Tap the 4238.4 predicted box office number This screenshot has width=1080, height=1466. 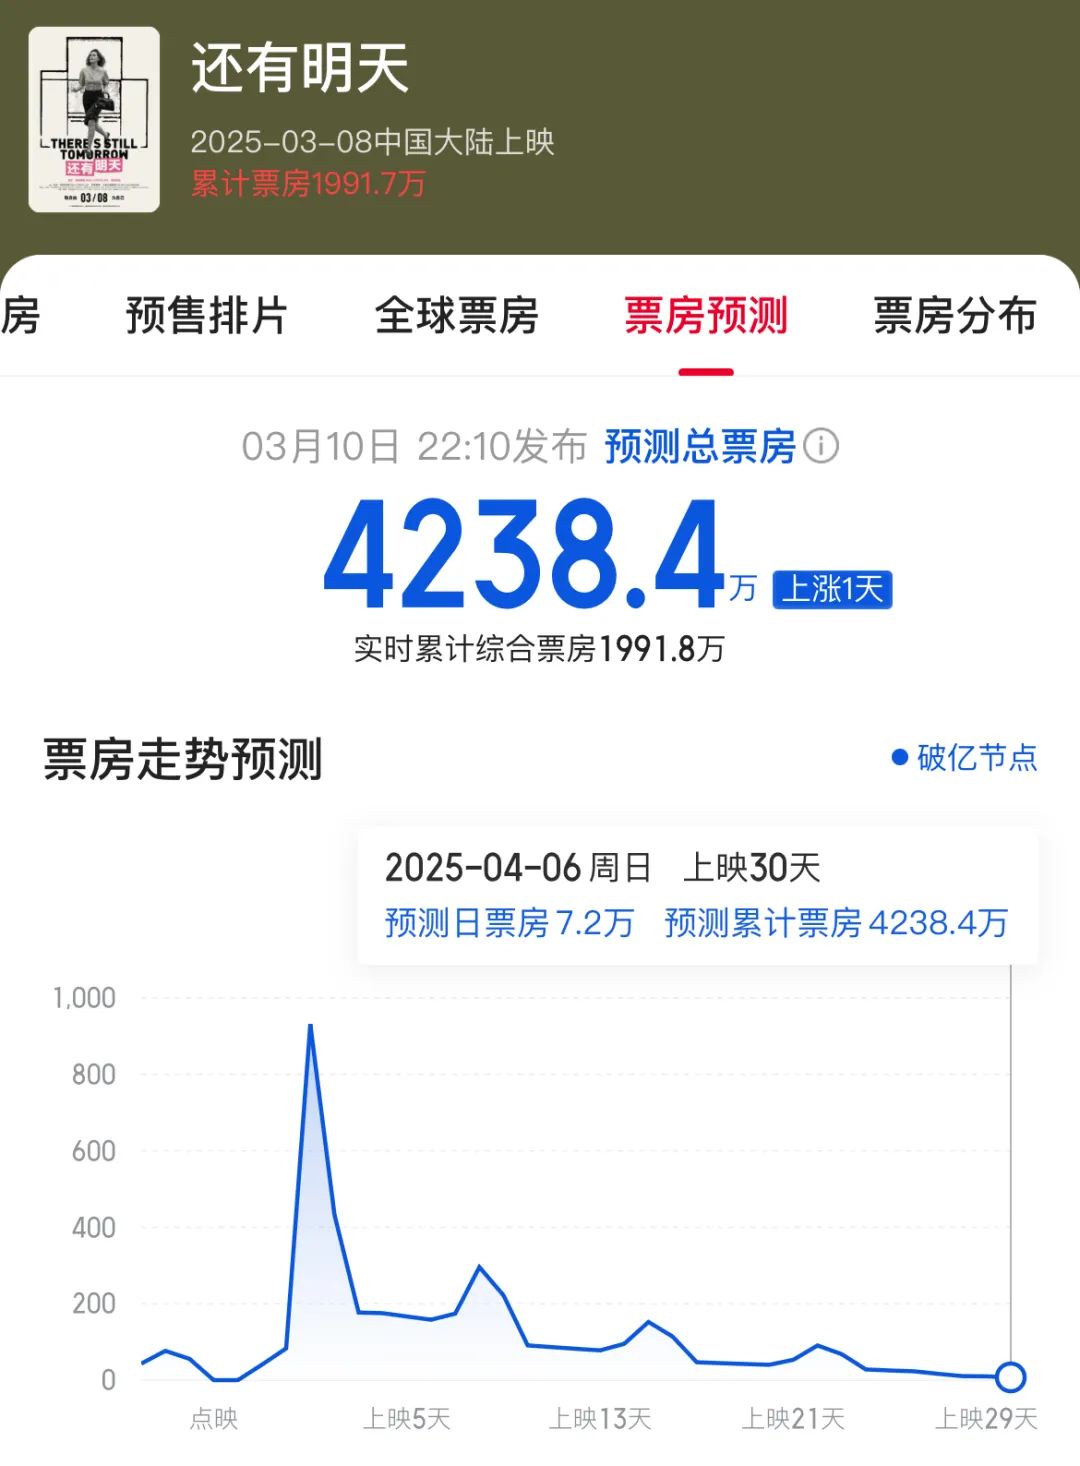pos(524,555)
